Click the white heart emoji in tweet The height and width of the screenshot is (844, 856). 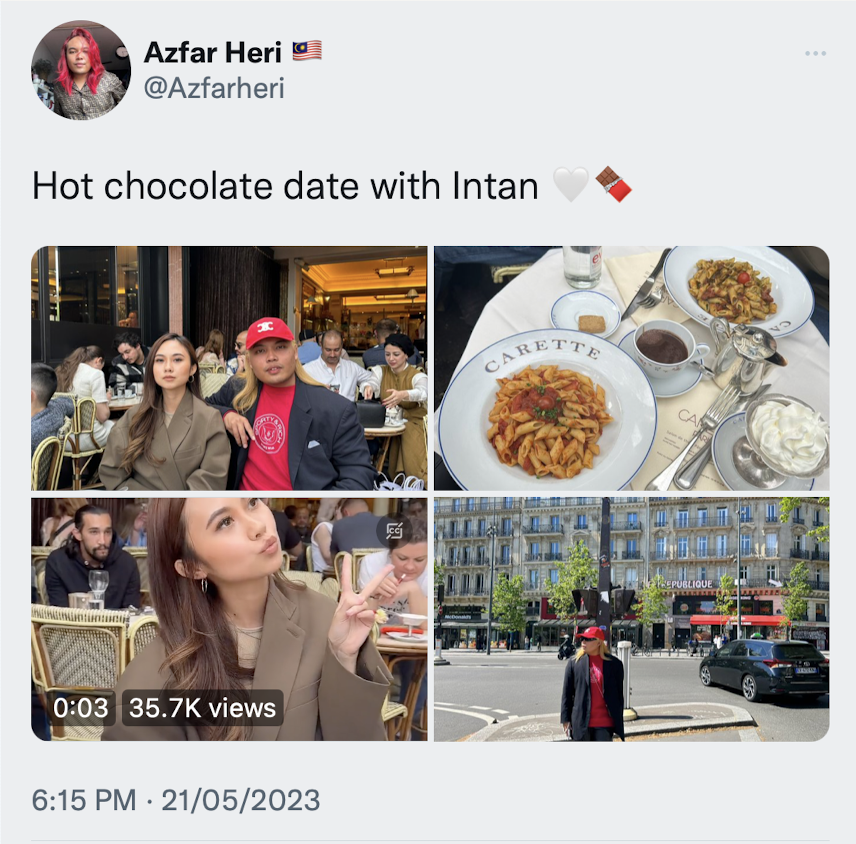570,185
